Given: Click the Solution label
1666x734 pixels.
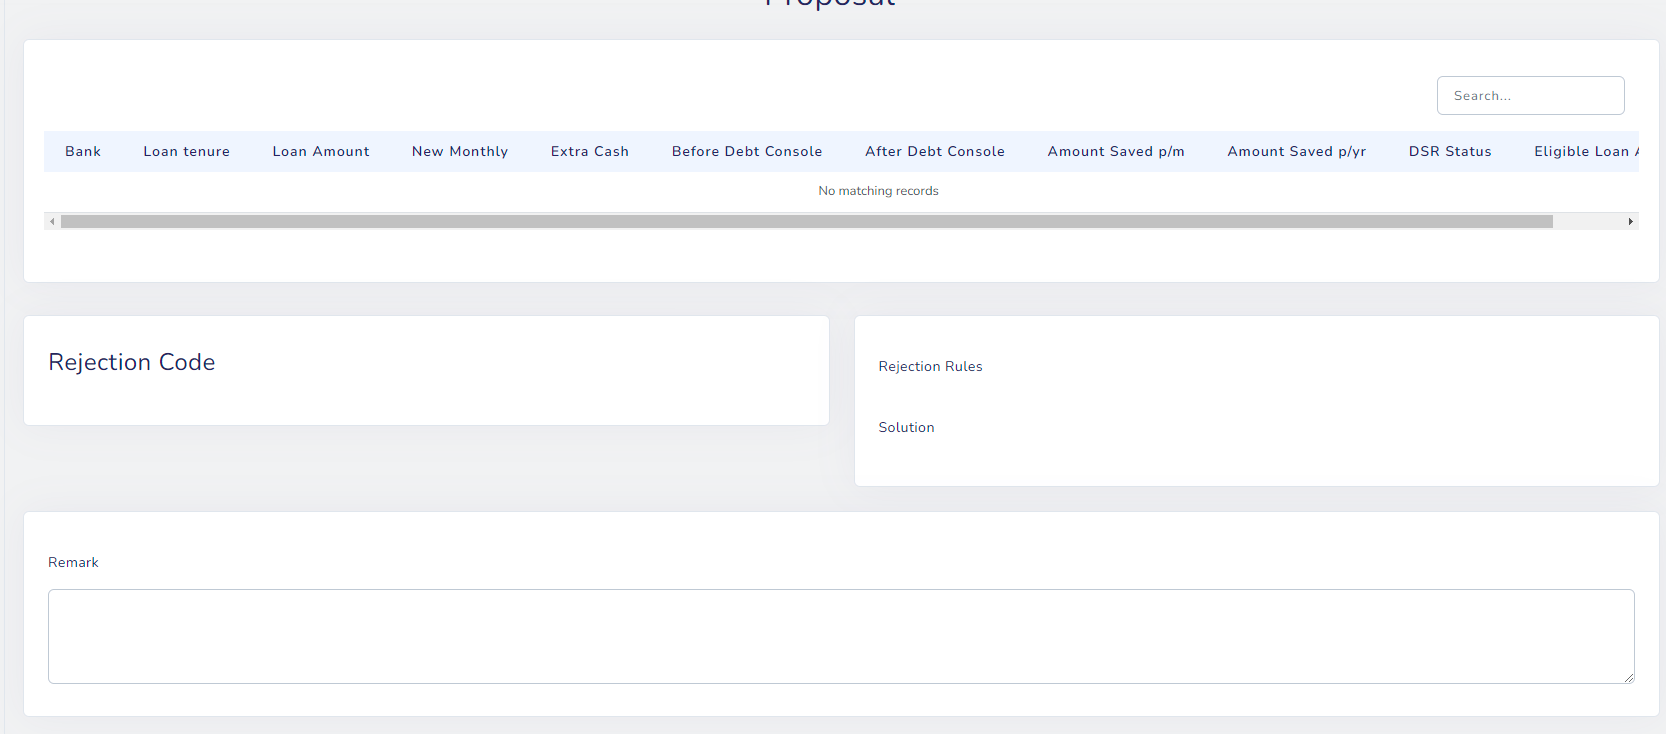Looking at the screenshot, I should click(906, 428).
